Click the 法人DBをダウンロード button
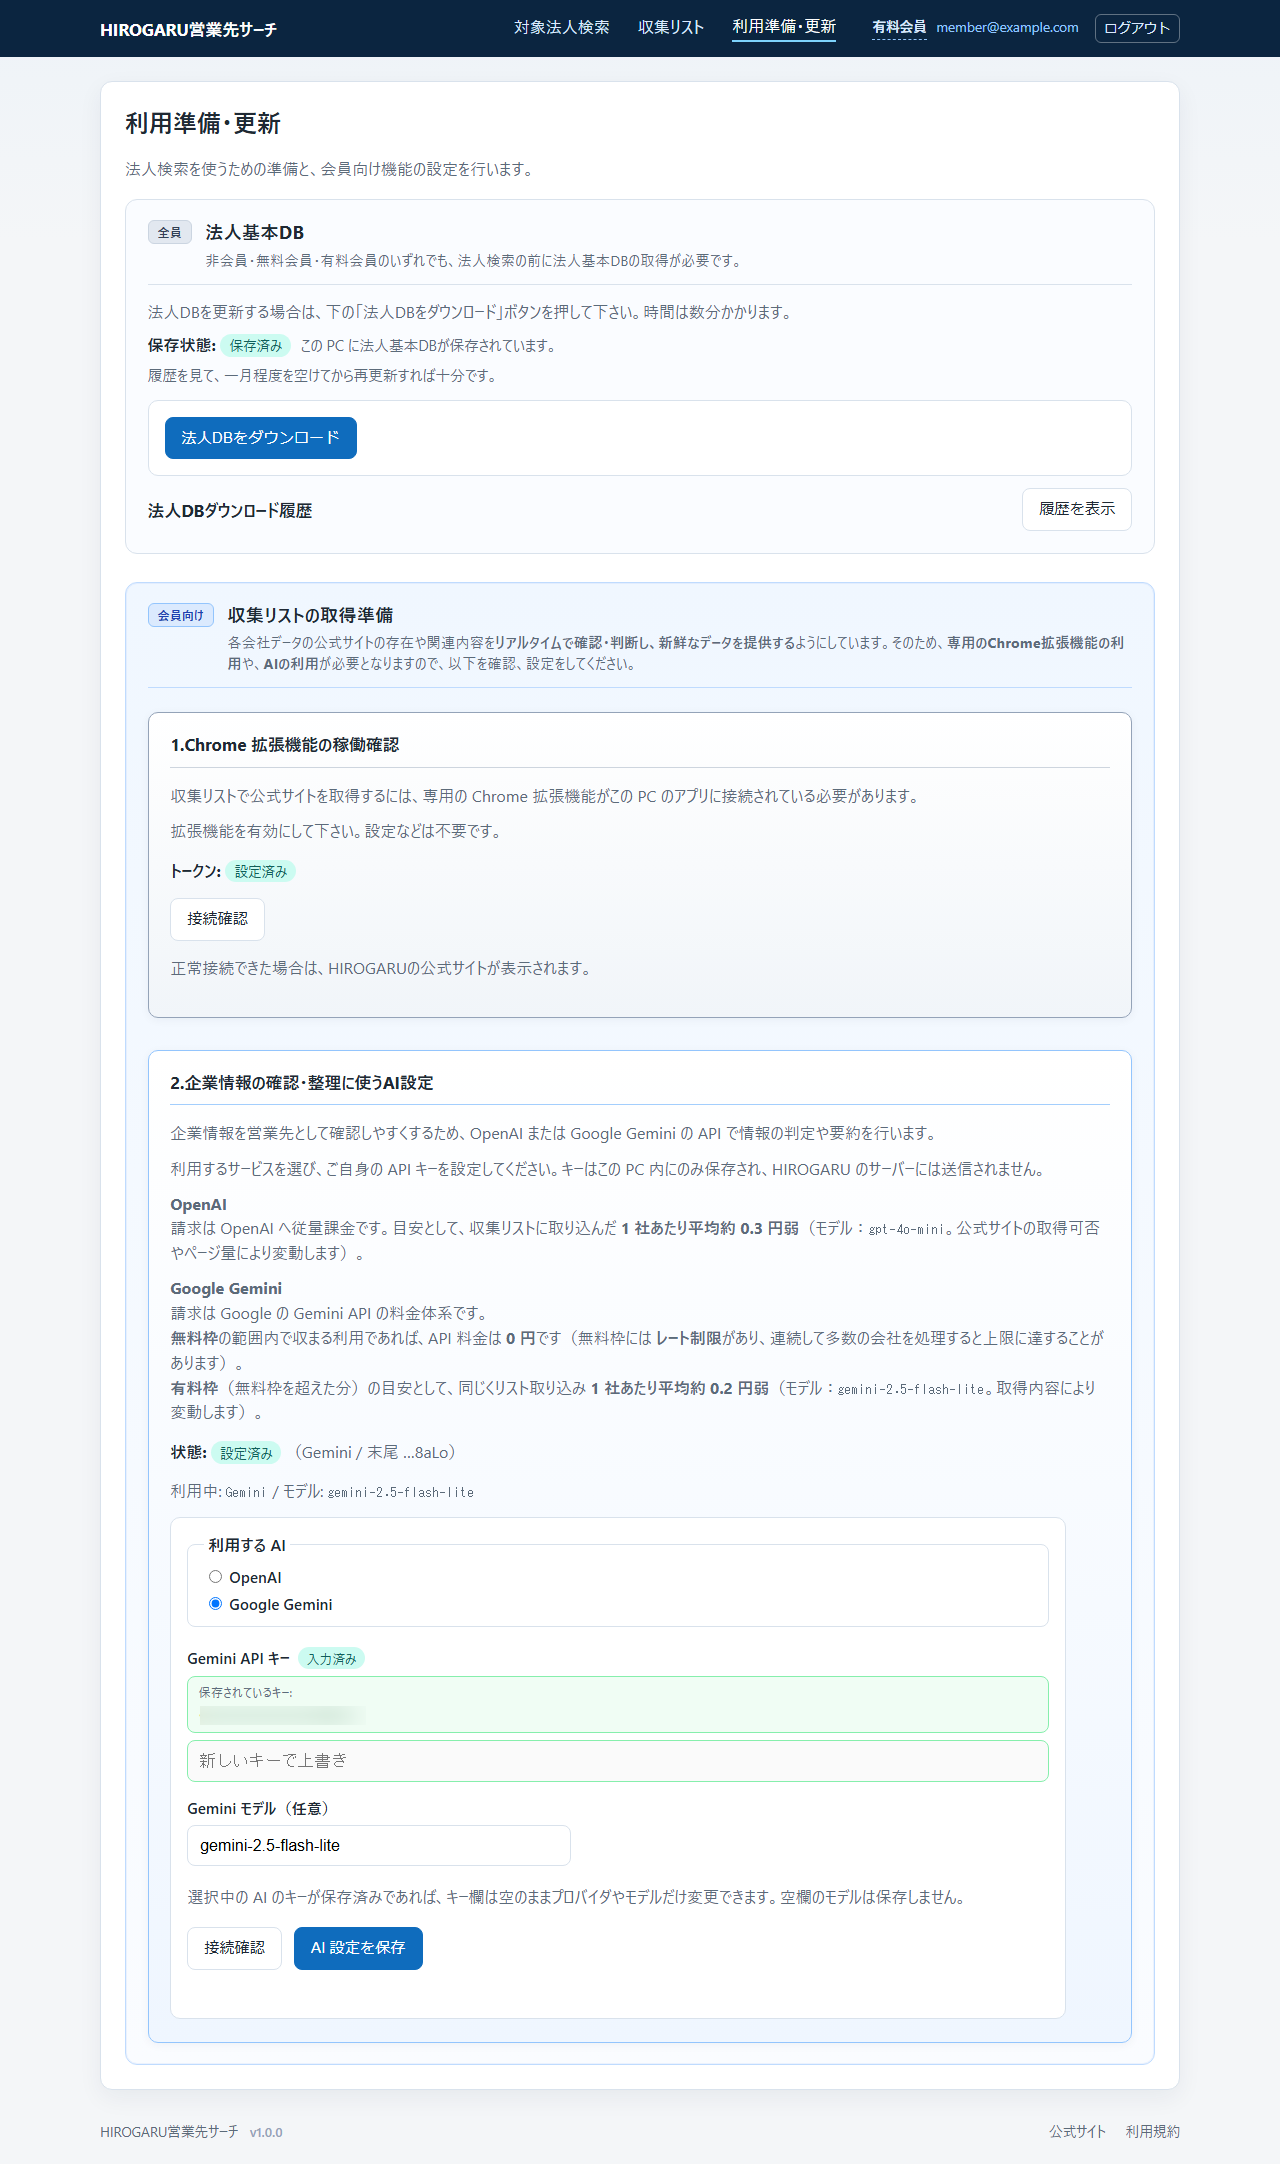1280x2164 pixels. 261,438
